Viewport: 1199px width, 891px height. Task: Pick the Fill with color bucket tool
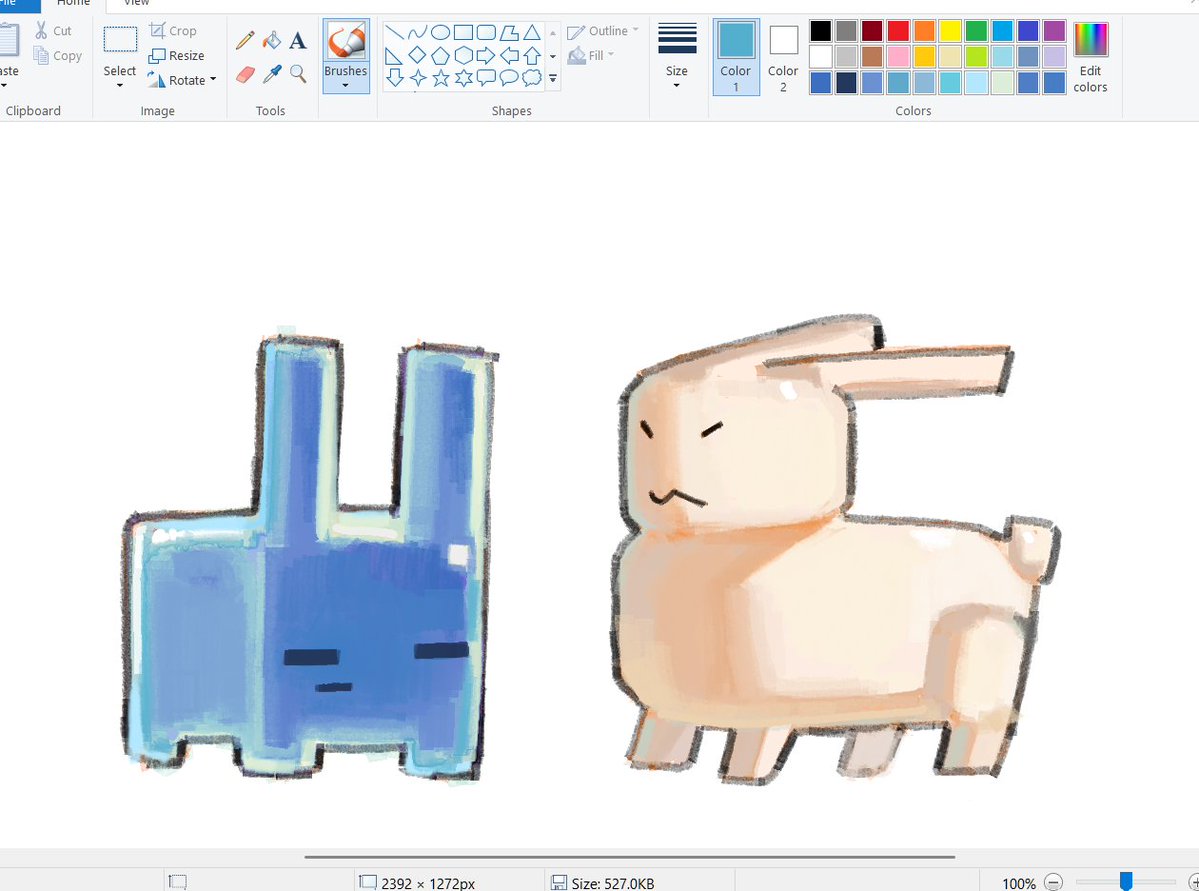coord(271,40)
